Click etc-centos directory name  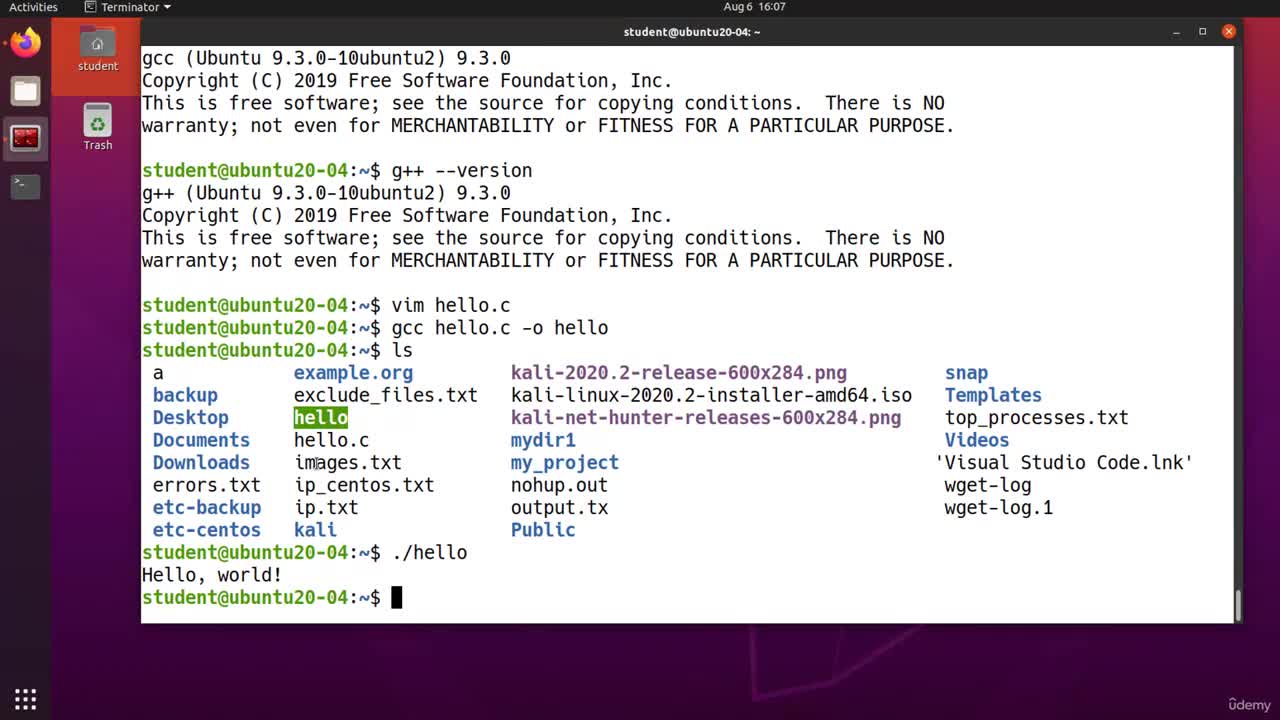pos(206,530)
